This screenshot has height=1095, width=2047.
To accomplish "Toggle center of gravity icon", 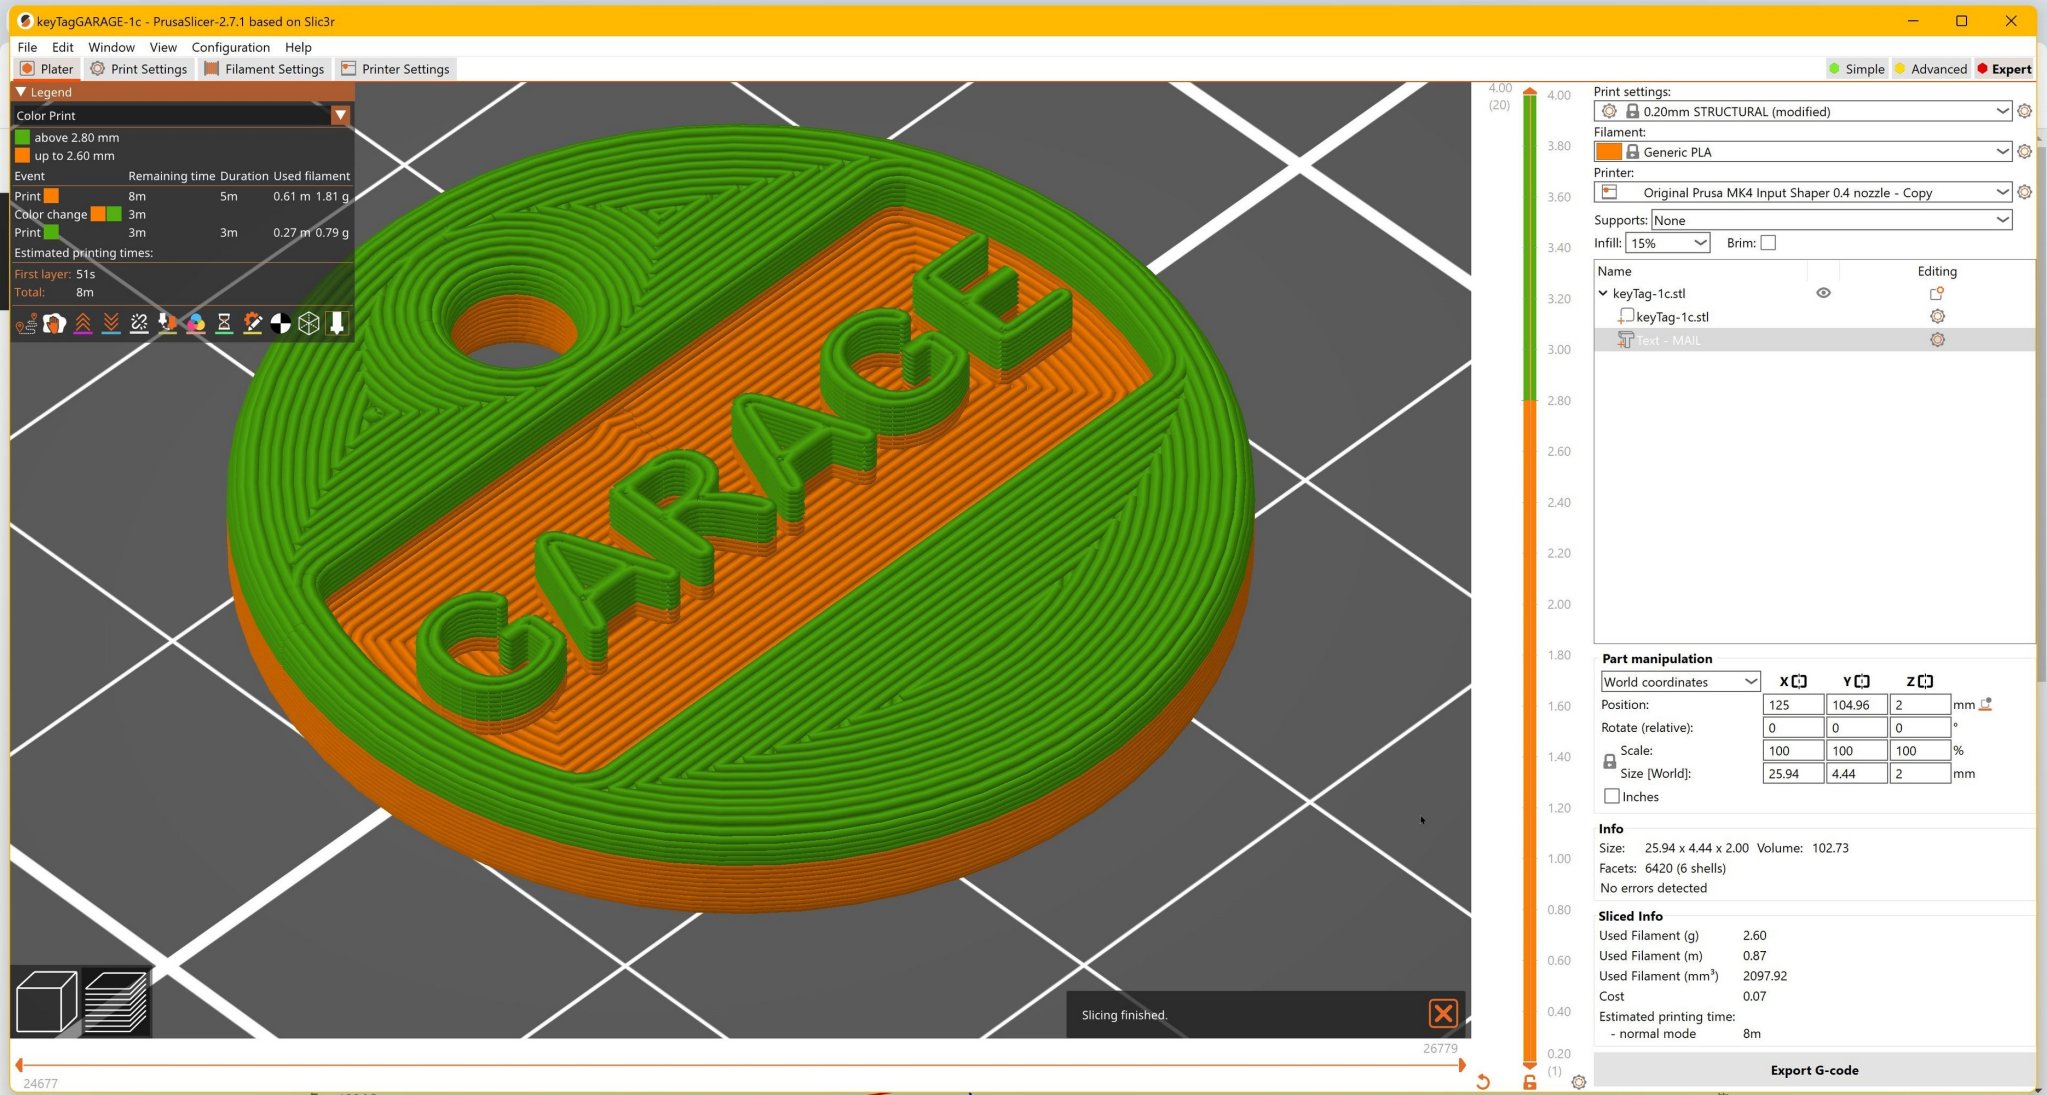I will tap(281, 323).
